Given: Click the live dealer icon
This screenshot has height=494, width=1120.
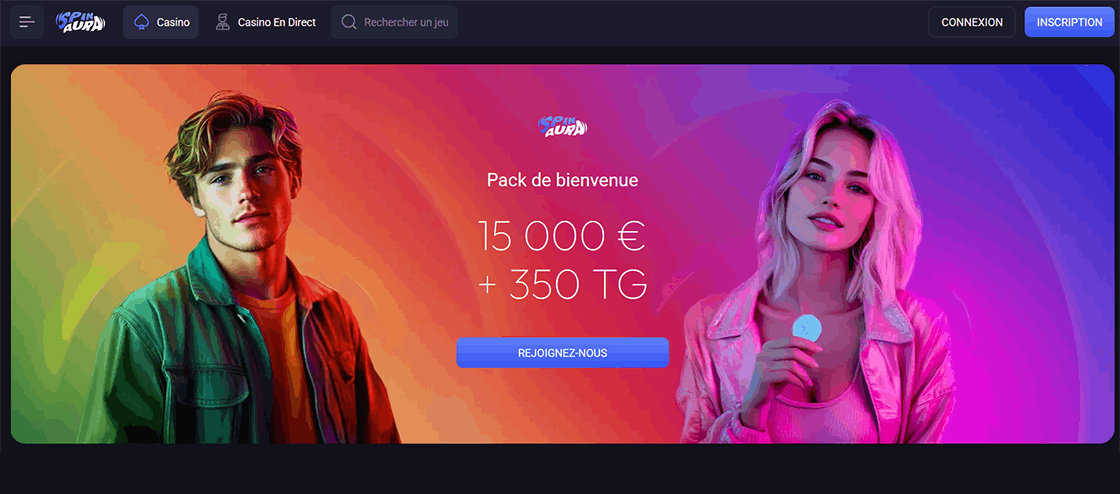Looking at the screenshot, I should tap(223, 22).
